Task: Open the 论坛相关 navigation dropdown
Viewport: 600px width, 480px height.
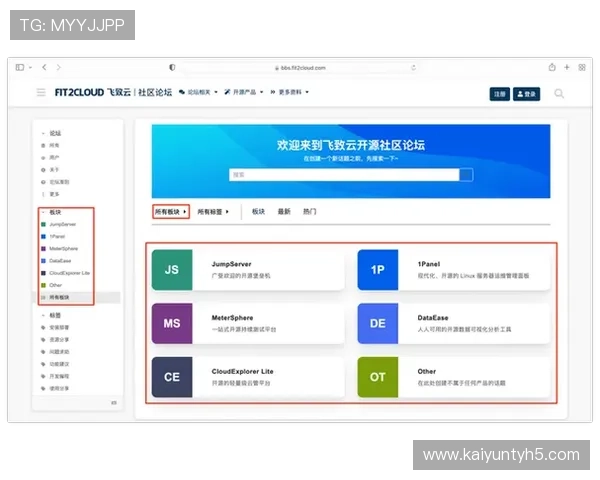Action: [198, 92]
